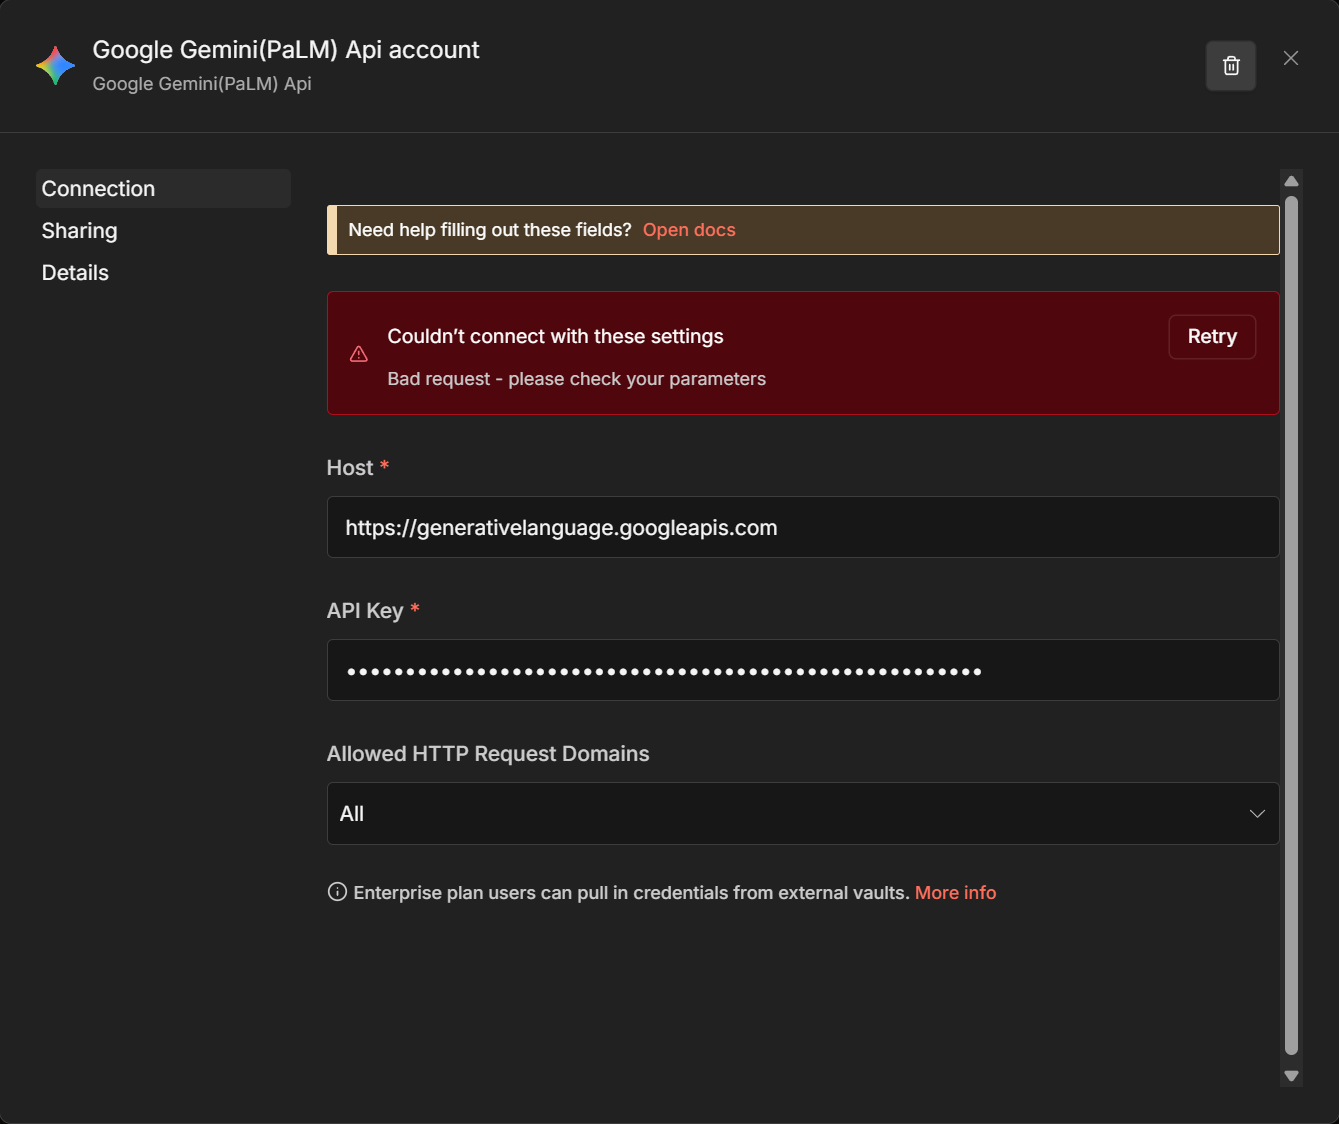Click the Gemini sparkle logo icon

tap(55, 66)
